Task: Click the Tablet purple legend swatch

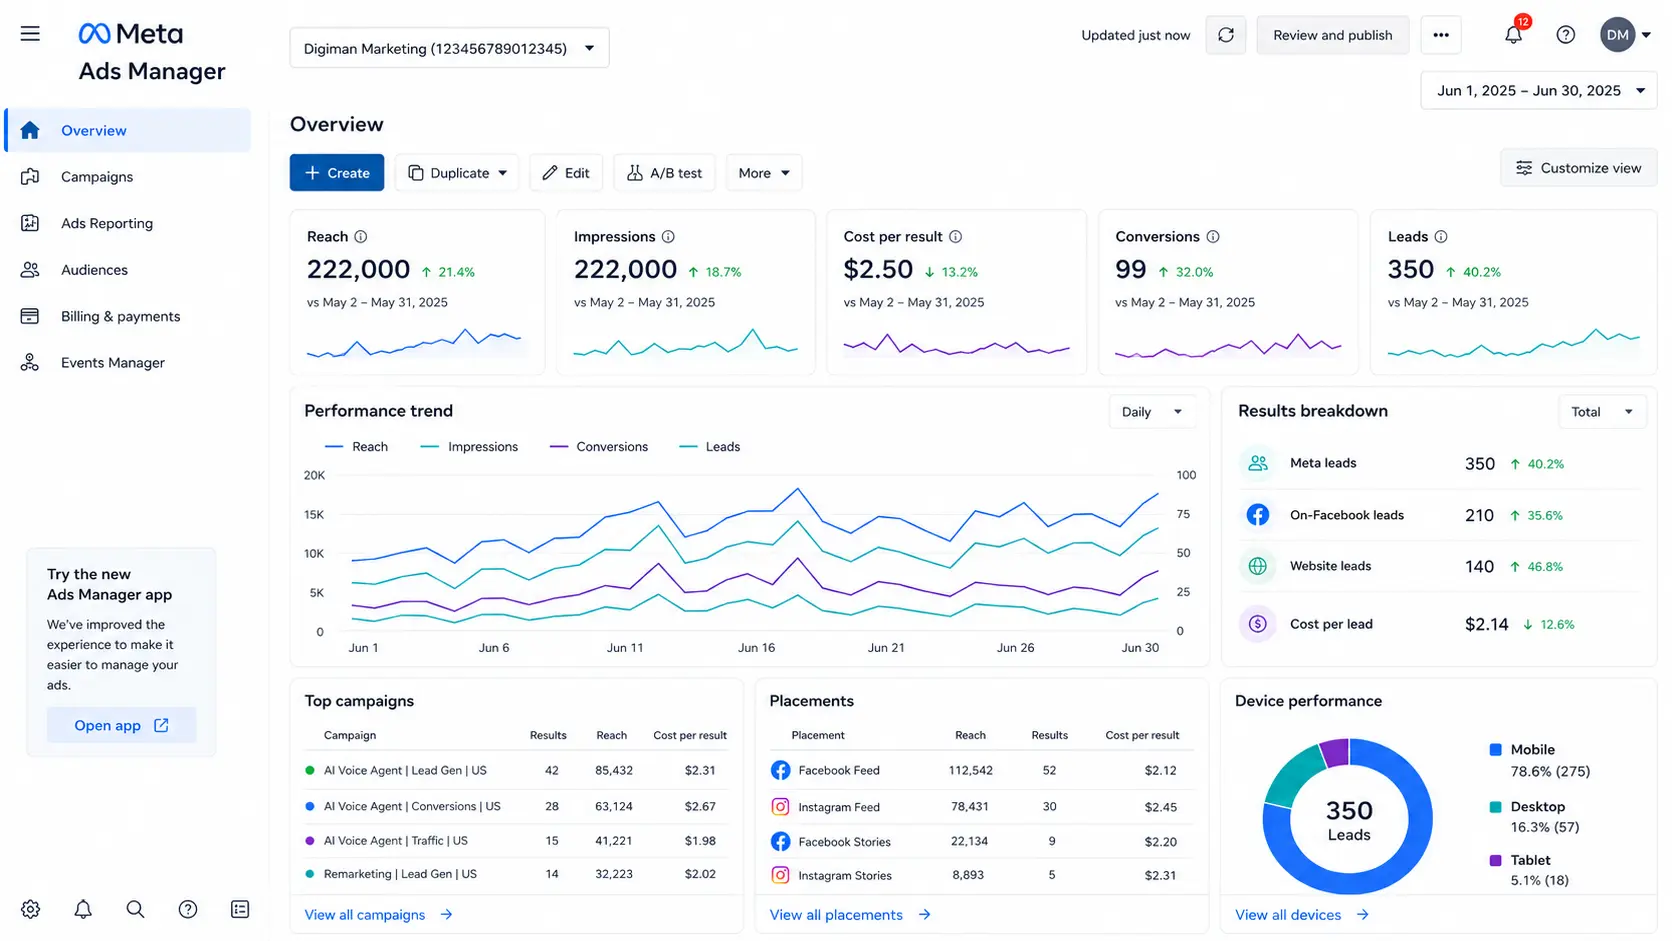Action: click(x=1496, y=860)
